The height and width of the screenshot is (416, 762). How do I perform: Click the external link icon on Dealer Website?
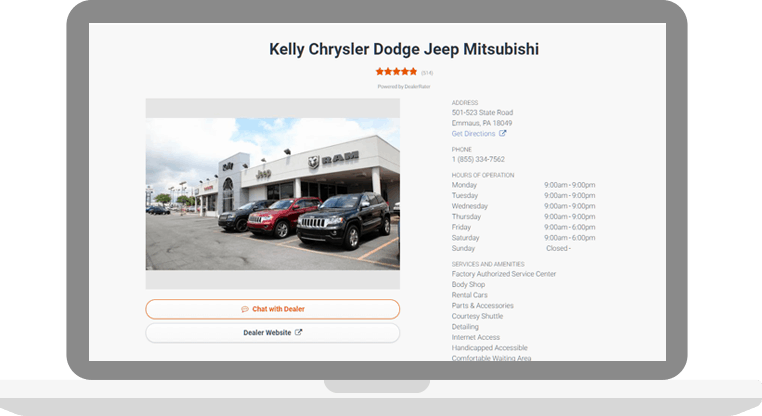point(298,332)
